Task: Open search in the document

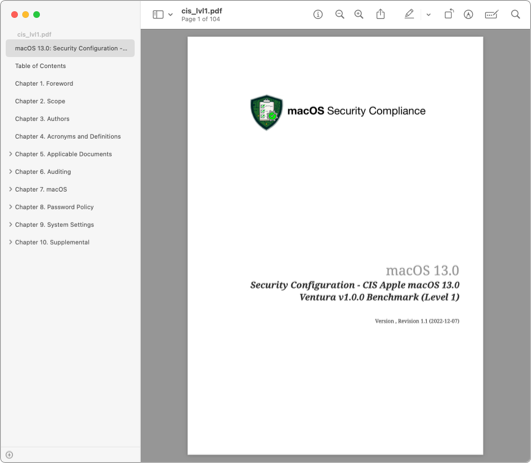Action: point(515,15)
